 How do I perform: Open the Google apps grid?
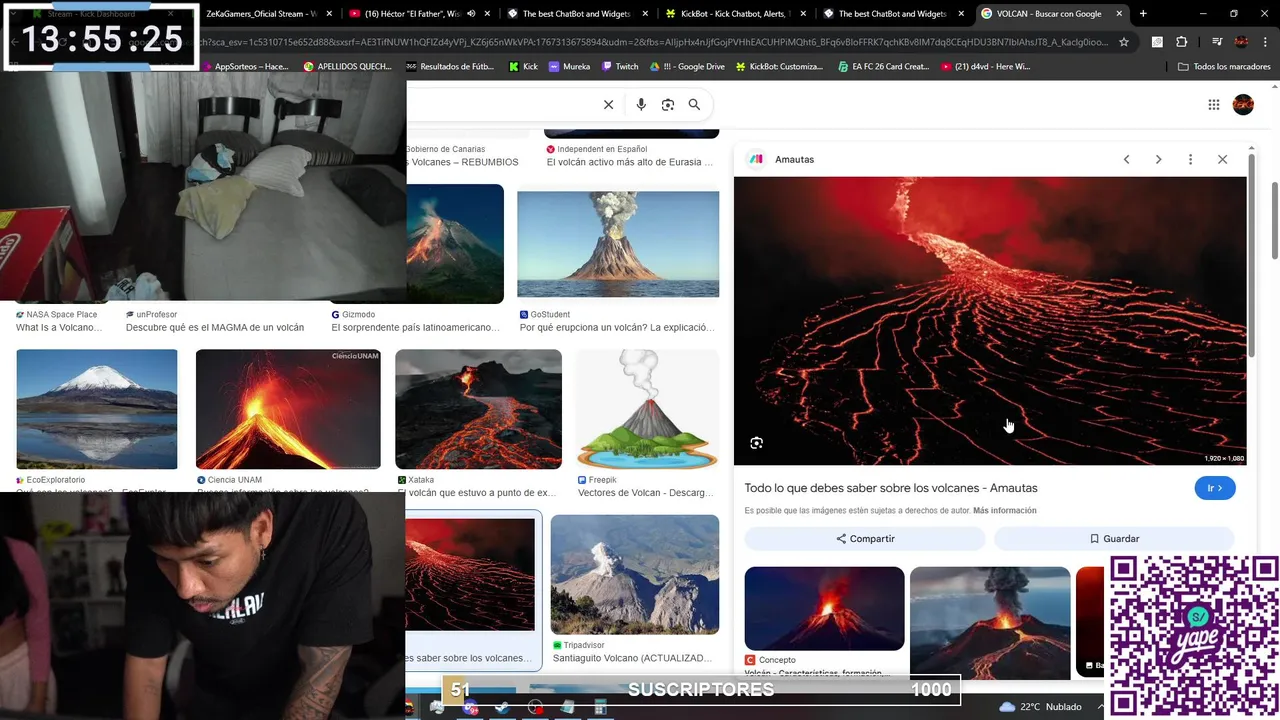pyautogui.click(x=1214, y=104)
